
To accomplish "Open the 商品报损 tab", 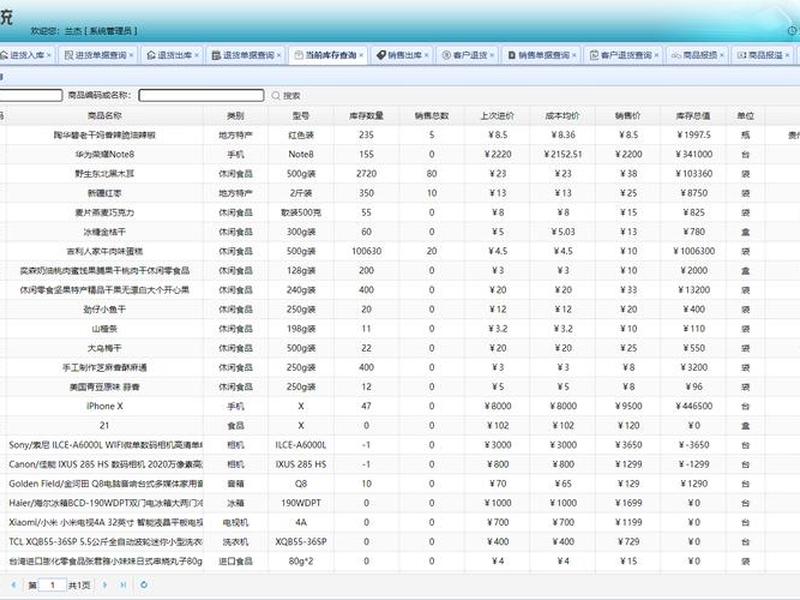I will (697, 55).
